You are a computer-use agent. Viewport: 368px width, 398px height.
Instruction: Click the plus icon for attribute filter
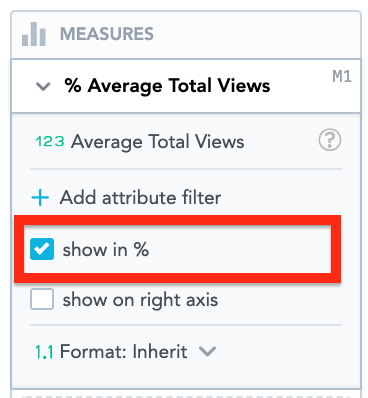pyautogui.click(x=40, y=197)
